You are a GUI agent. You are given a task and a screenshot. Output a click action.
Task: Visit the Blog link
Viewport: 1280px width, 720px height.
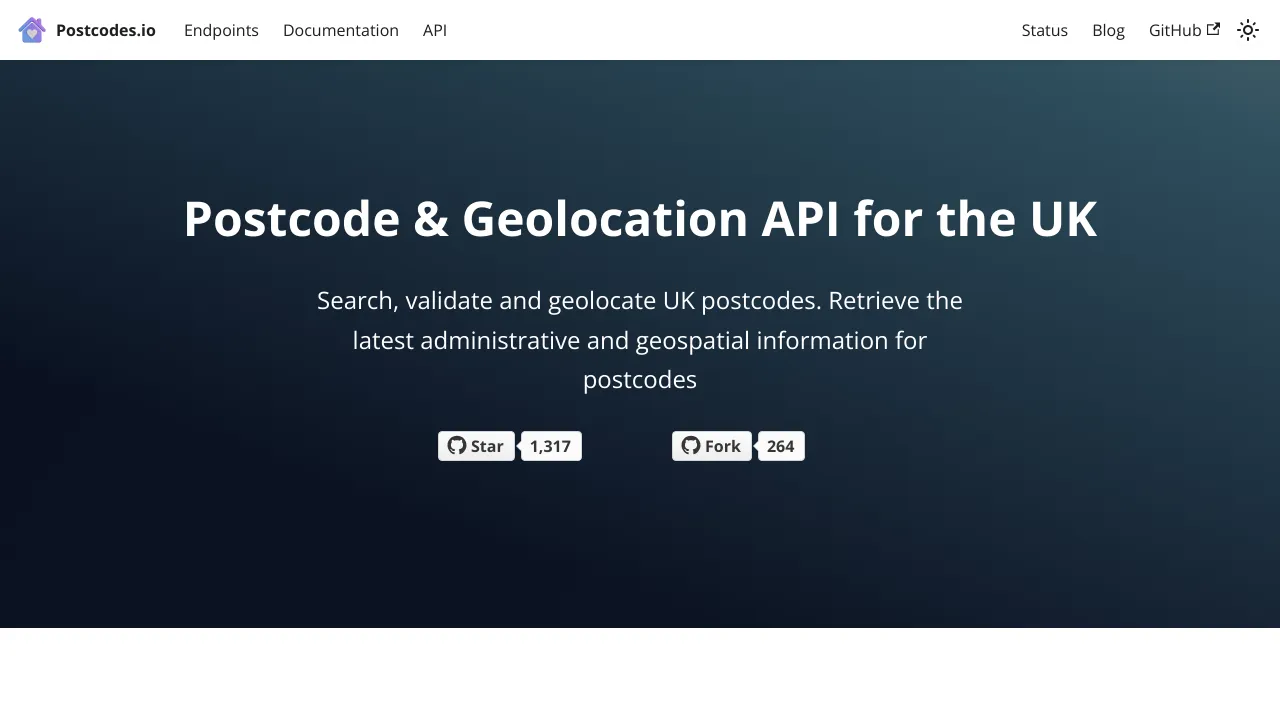click(1108, 30)
